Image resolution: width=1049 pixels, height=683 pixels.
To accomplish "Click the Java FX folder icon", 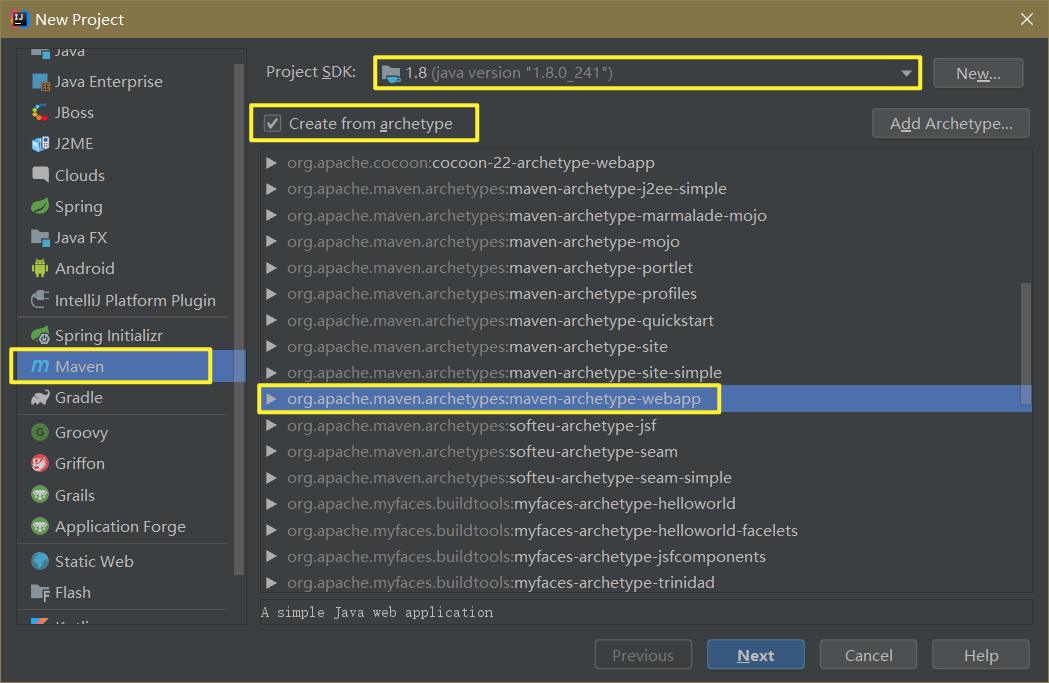I will [40, 237].
